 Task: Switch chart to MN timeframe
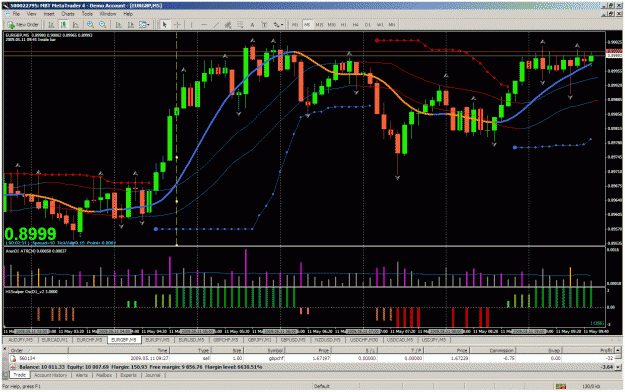(x=392, y=25)
